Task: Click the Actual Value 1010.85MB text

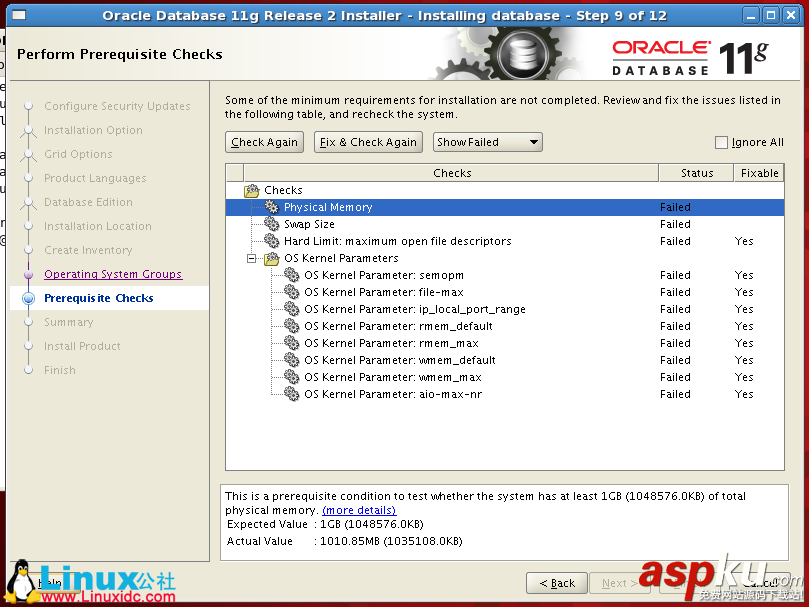Action: 391,541
